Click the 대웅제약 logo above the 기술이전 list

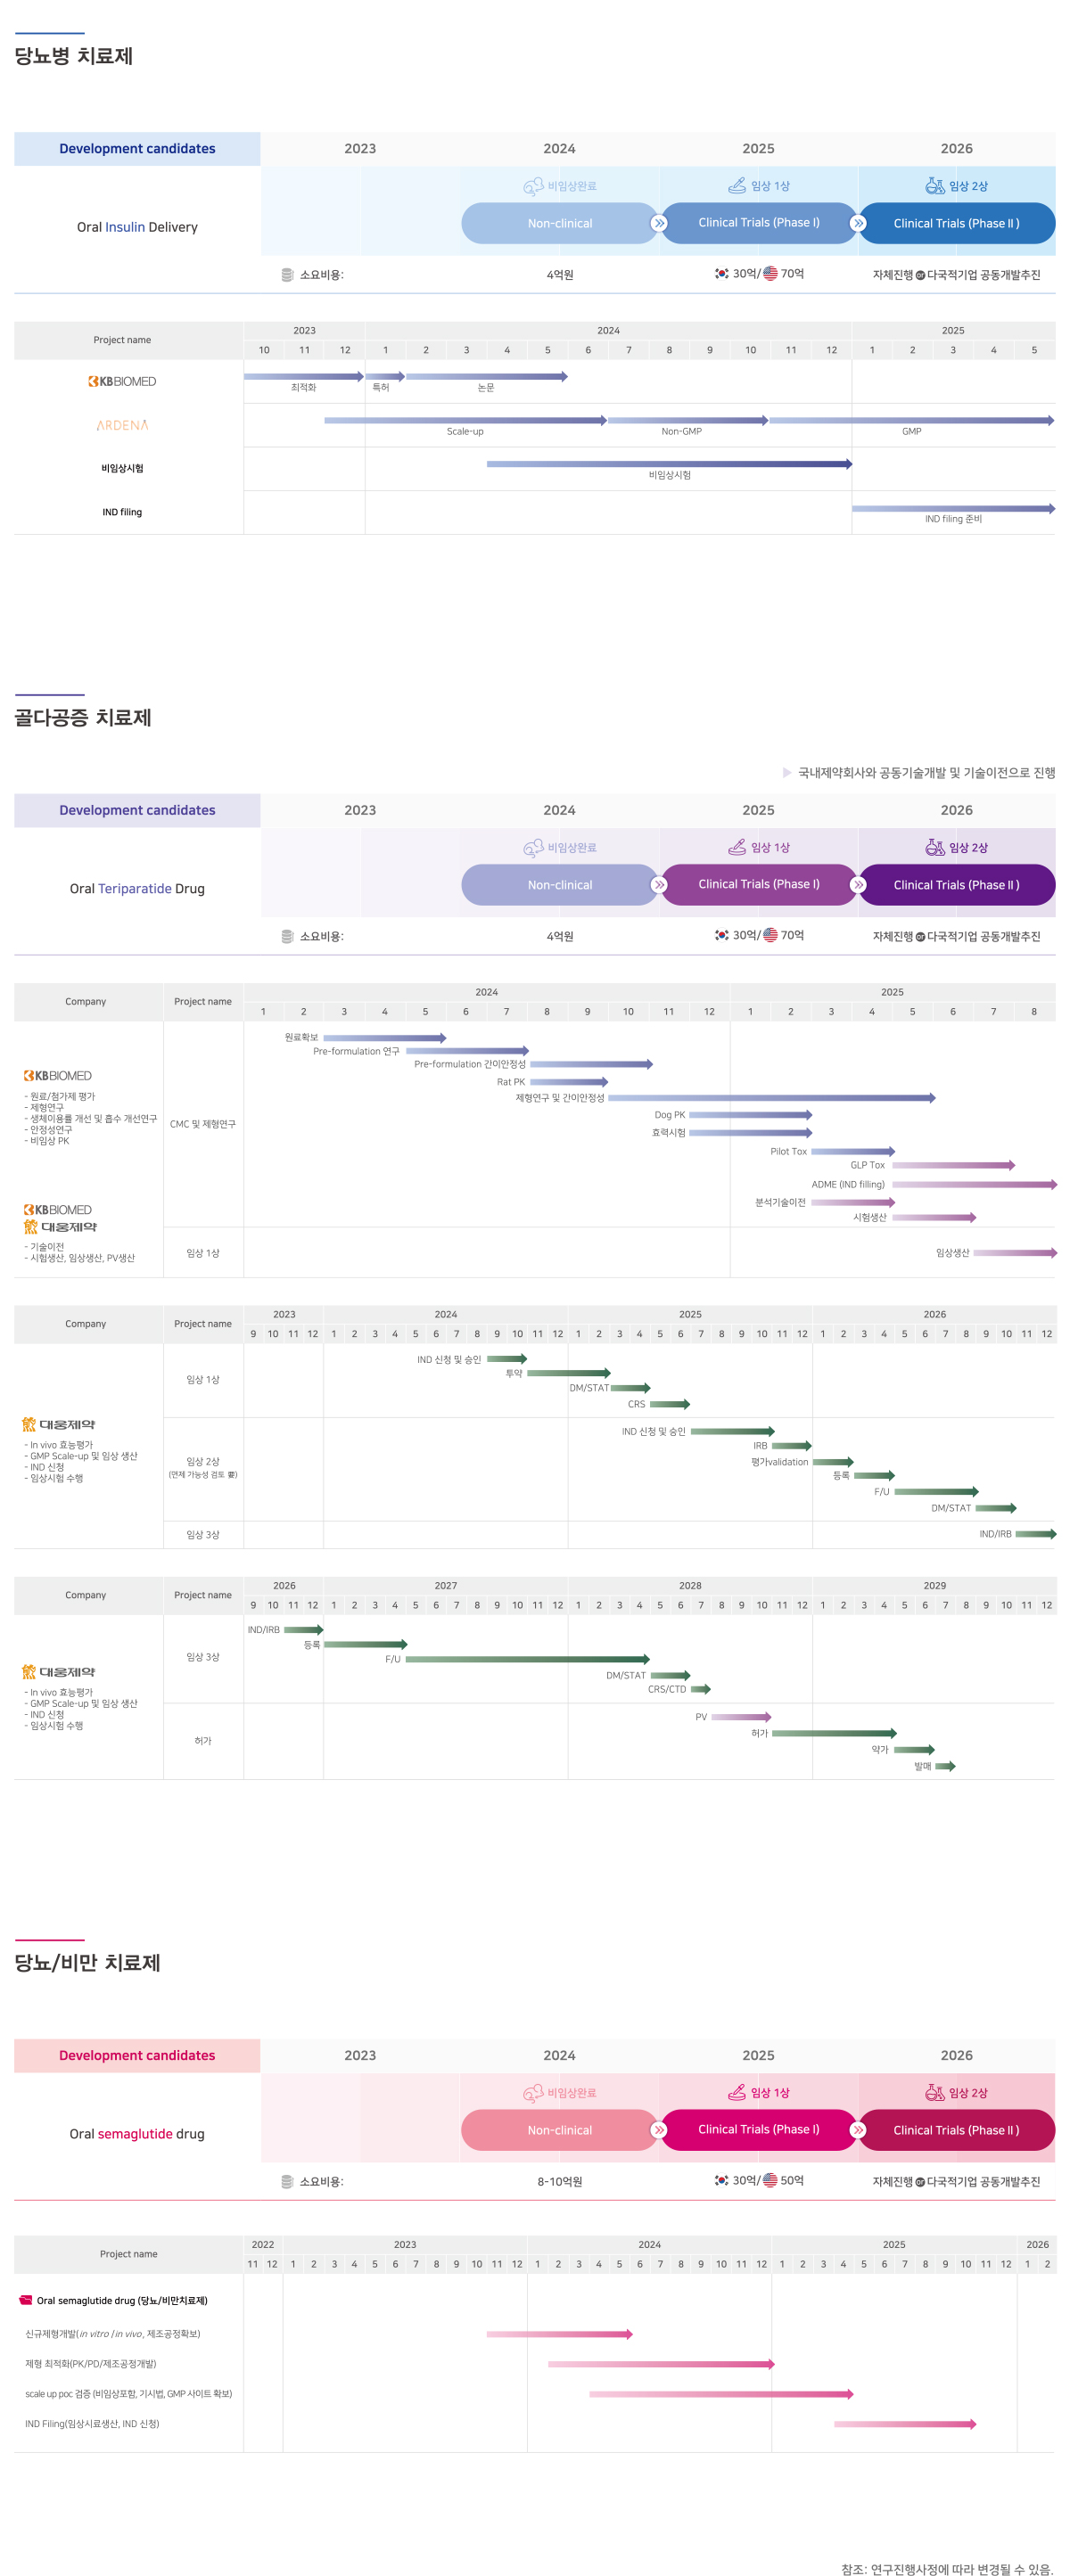point(60,1227)
